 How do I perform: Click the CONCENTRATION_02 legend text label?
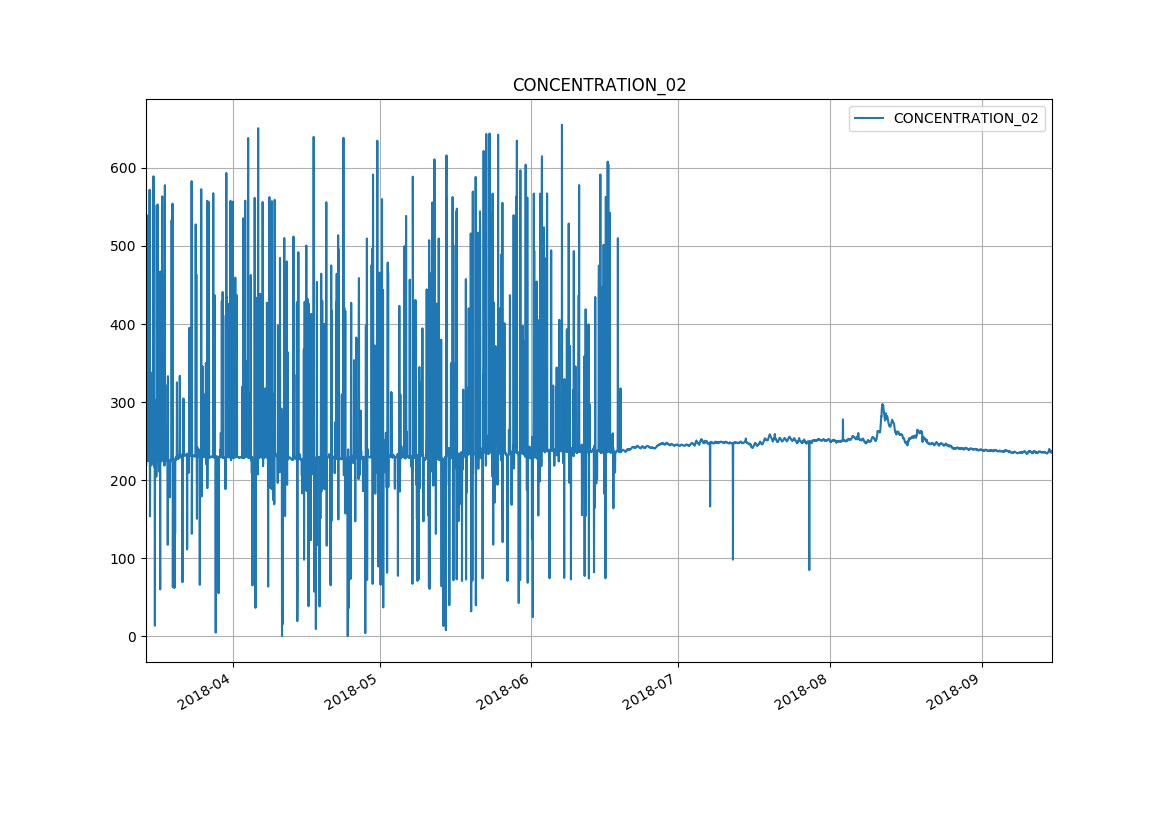pos(965,119)
